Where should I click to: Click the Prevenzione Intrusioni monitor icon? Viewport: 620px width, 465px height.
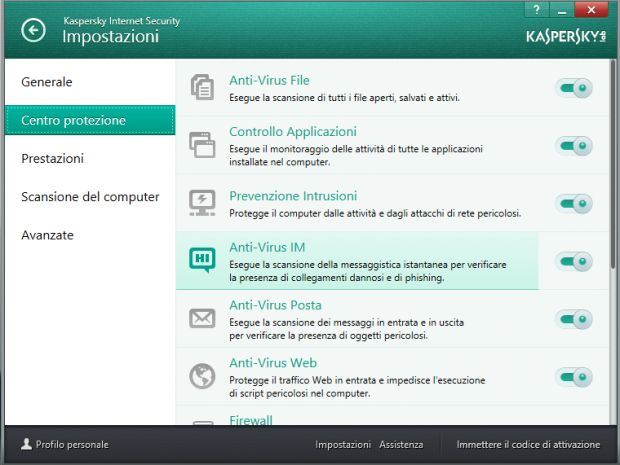pyautogui.click(x=202, y=203)
